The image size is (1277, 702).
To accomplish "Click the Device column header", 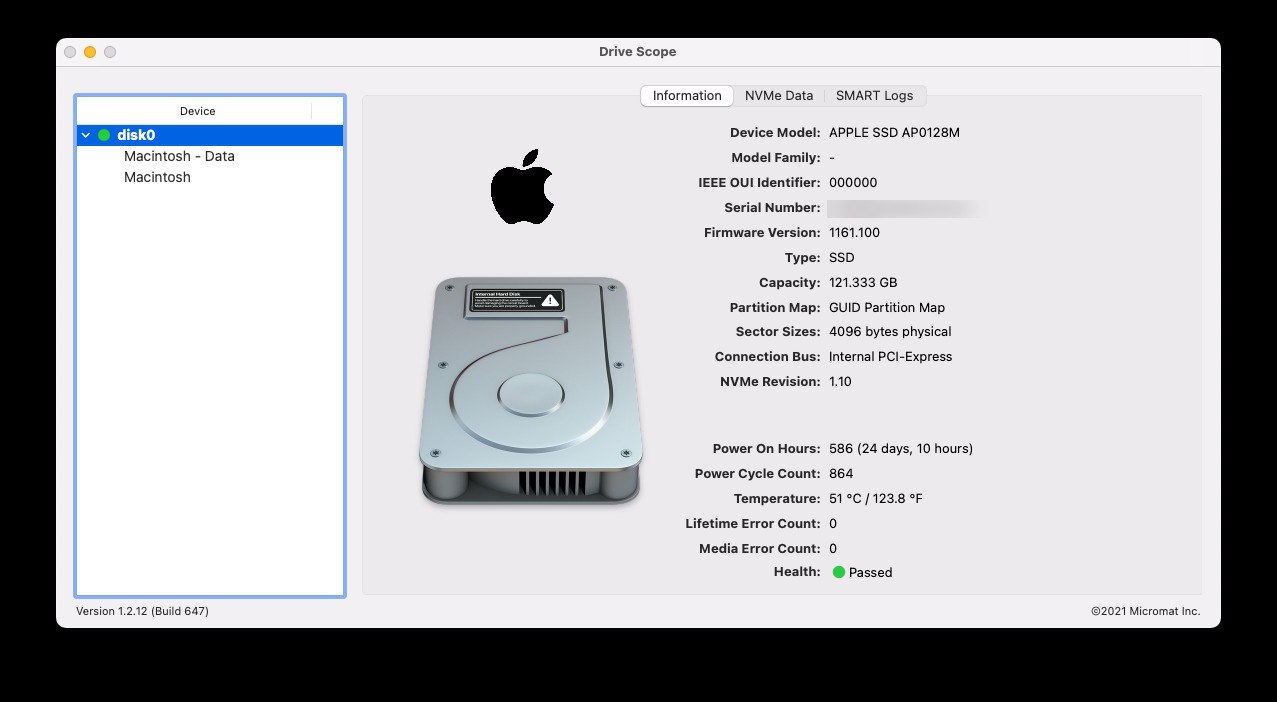I will 198,111.
